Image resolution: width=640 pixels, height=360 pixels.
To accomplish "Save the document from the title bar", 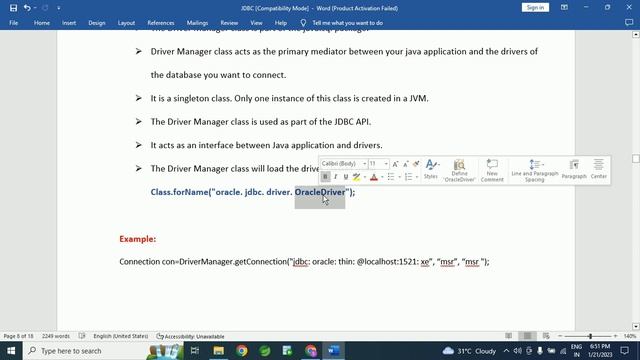I will pyautogui.click(x=13, y=8).
